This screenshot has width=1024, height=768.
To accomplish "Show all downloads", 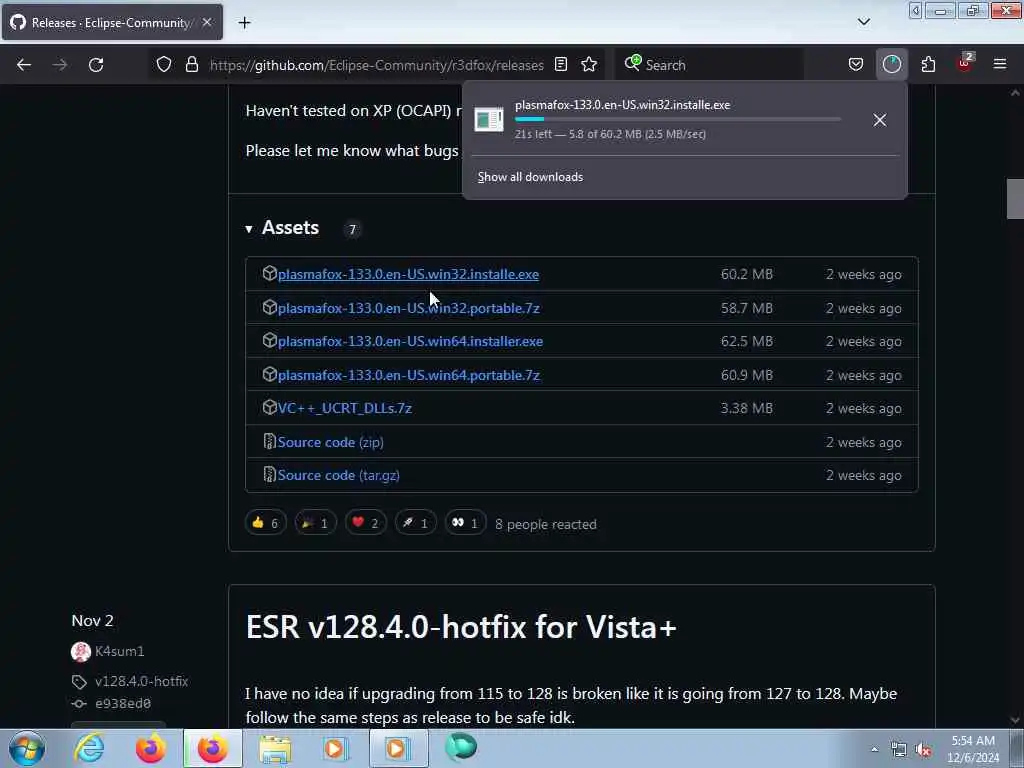I will pos(530,177).
